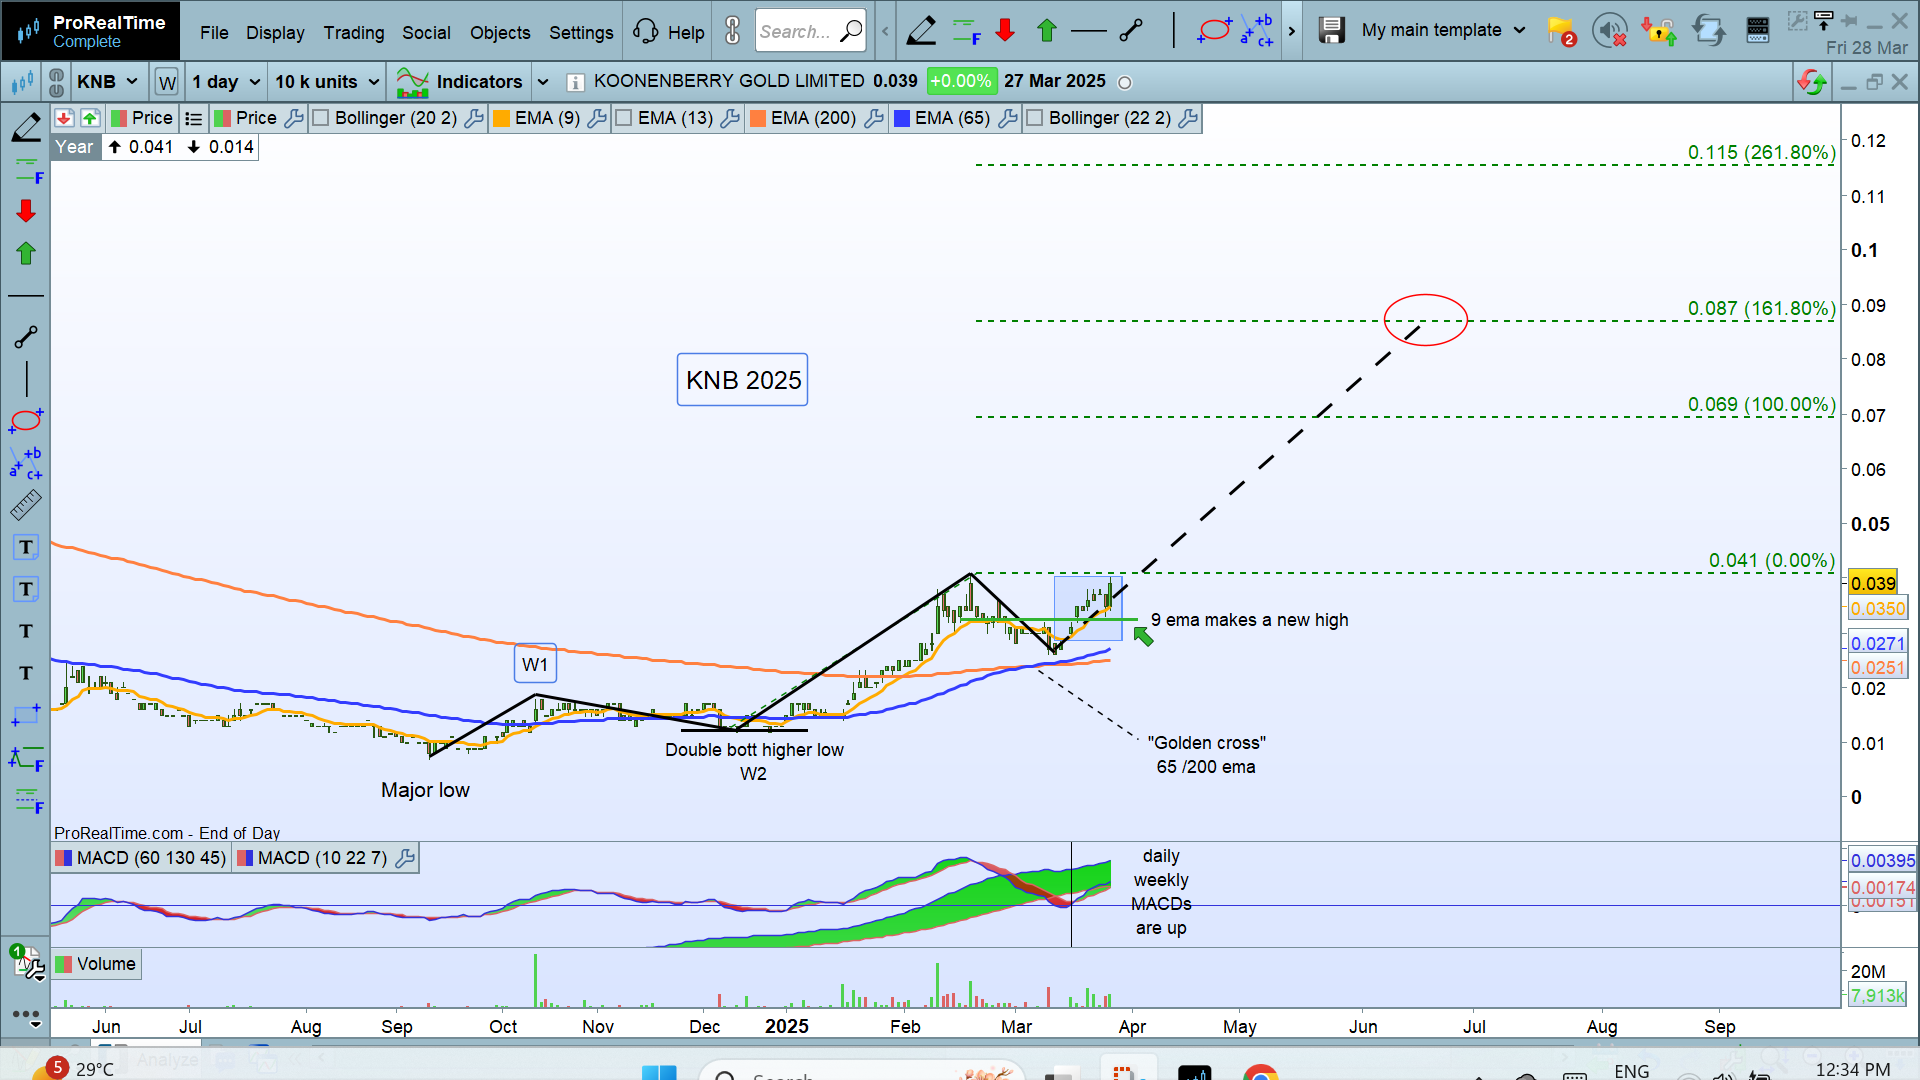Click the padlock trading mode icon

[x=1658, y=31]
